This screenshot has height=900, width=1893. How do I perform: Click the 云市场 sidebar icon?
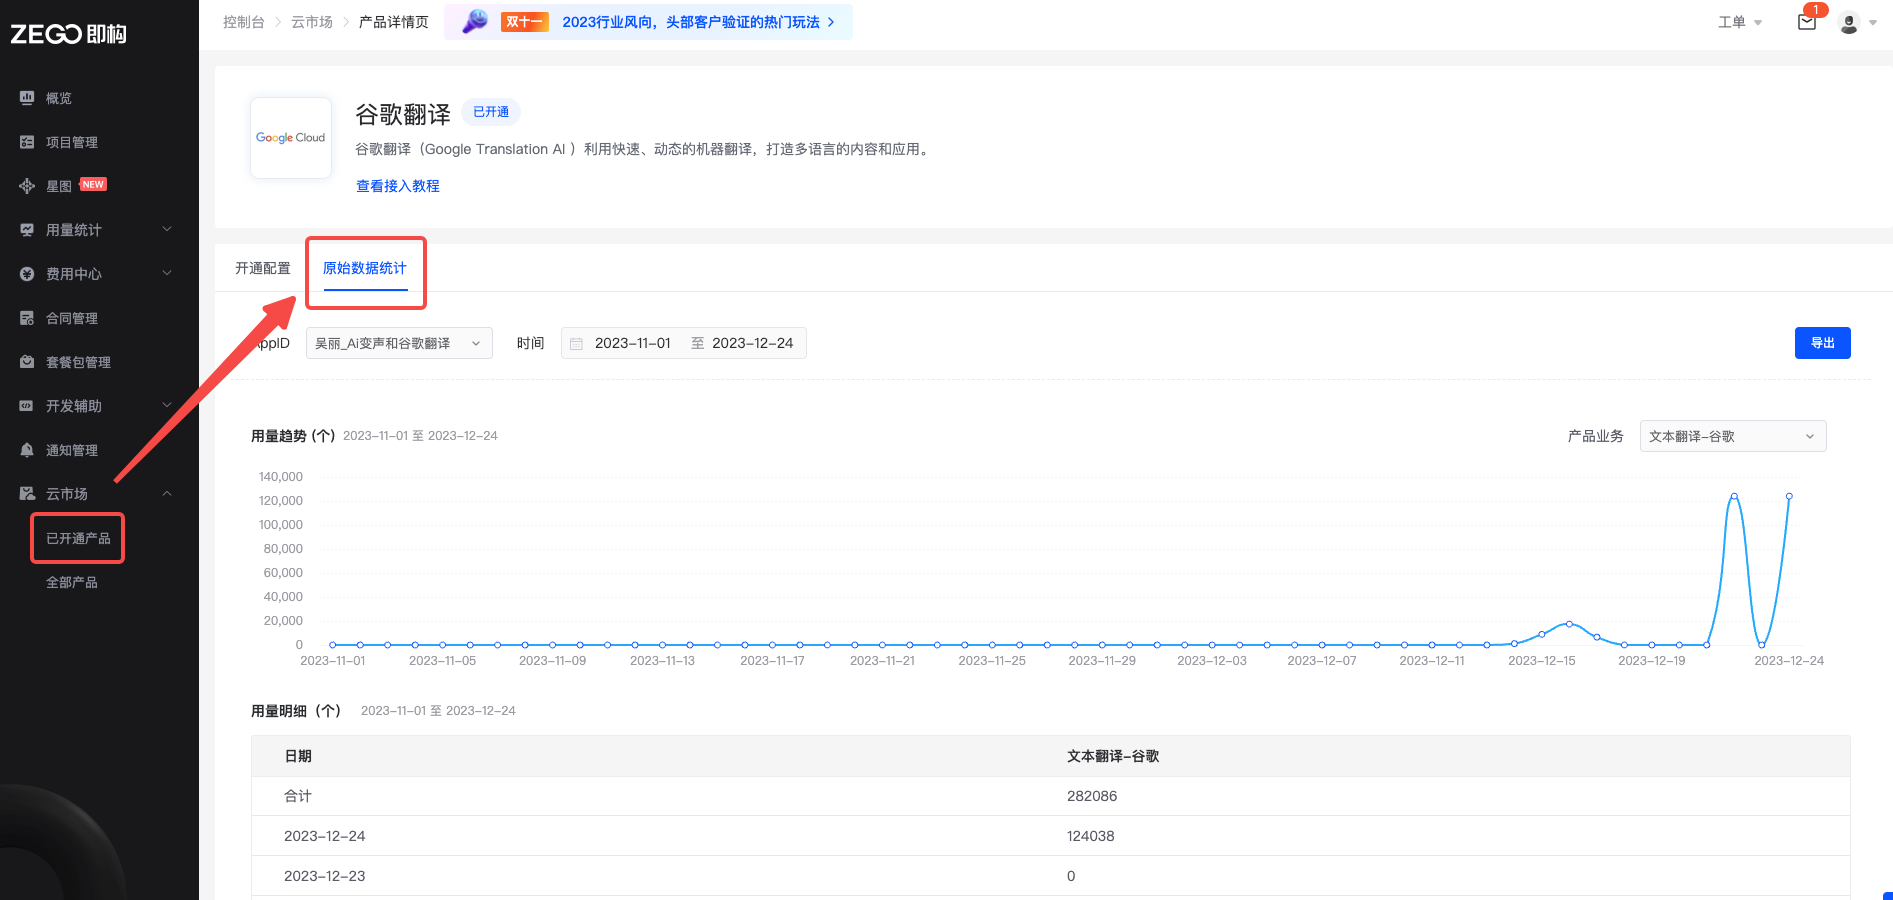tap(27, 494)
